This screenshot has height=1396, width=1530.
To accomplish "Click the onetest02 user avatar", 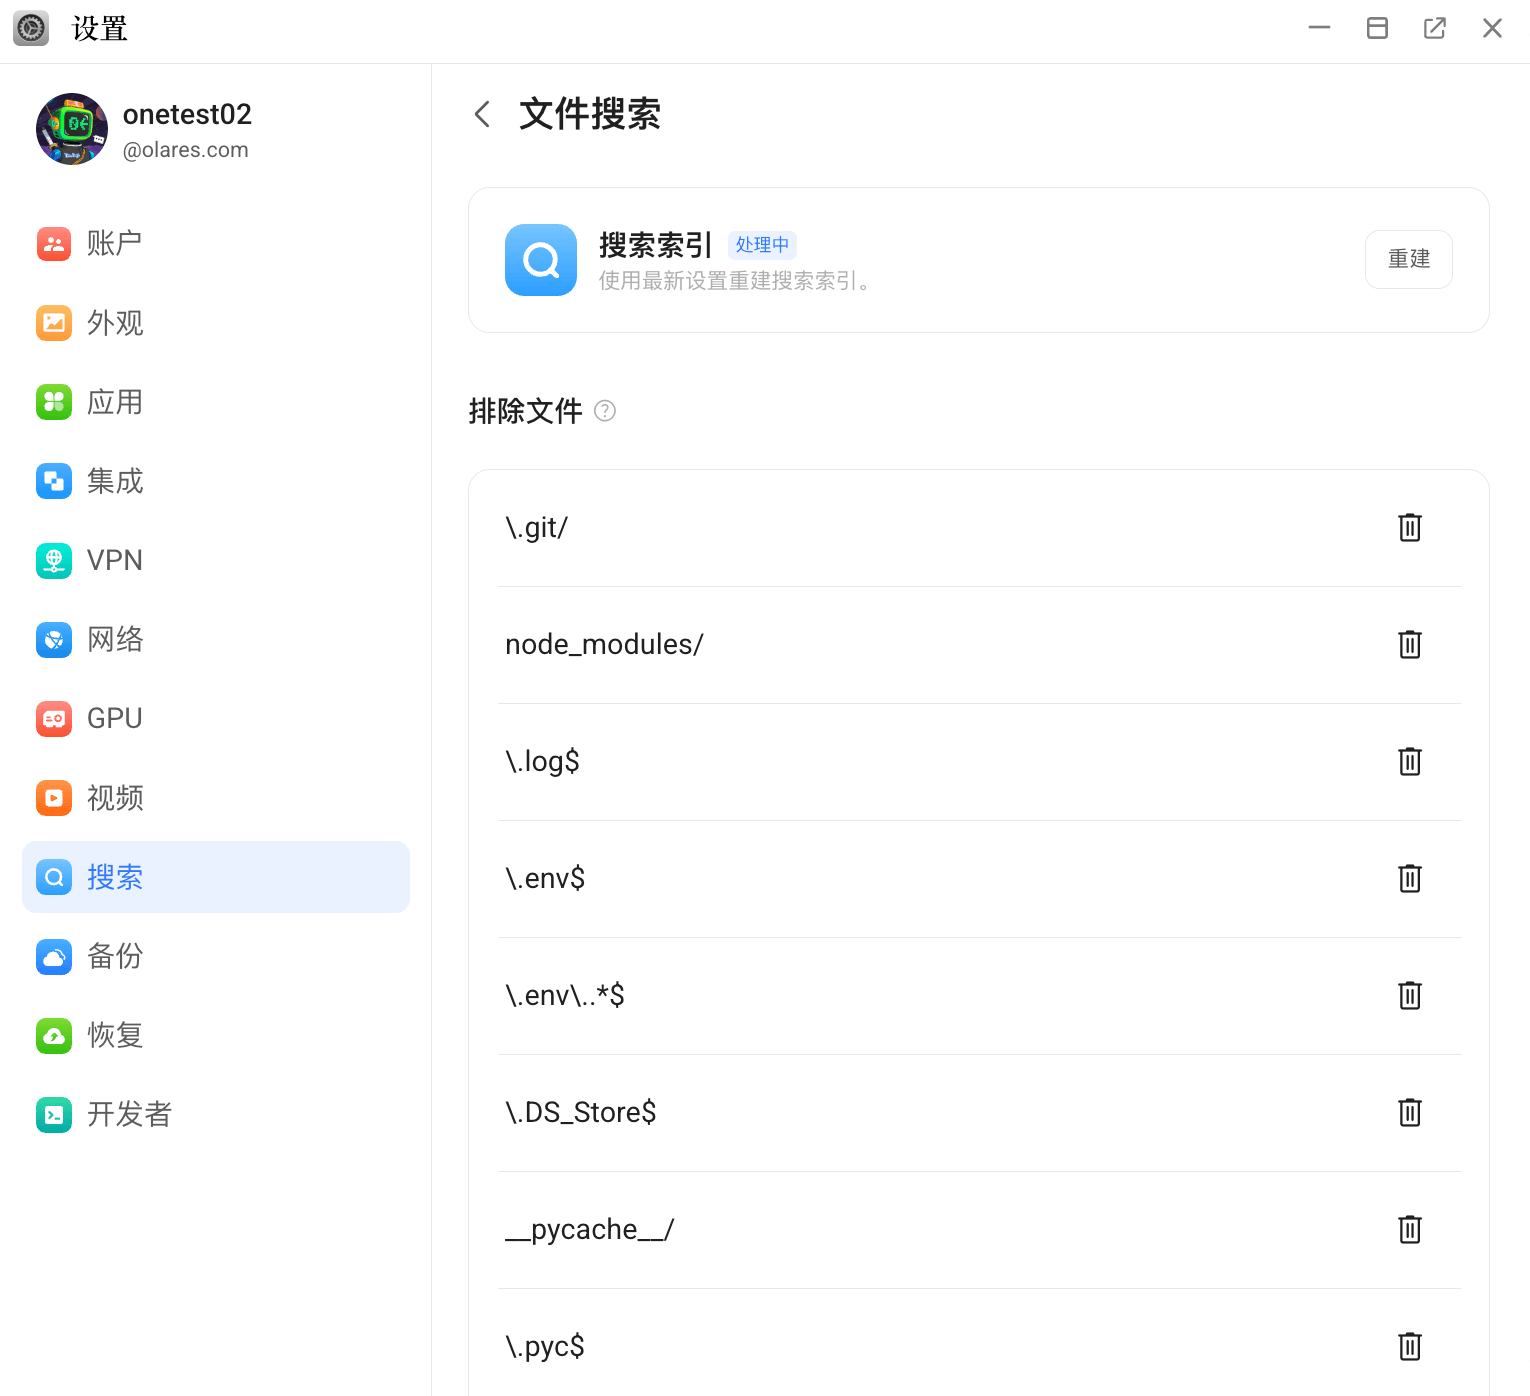I will [x=71, y=129].
